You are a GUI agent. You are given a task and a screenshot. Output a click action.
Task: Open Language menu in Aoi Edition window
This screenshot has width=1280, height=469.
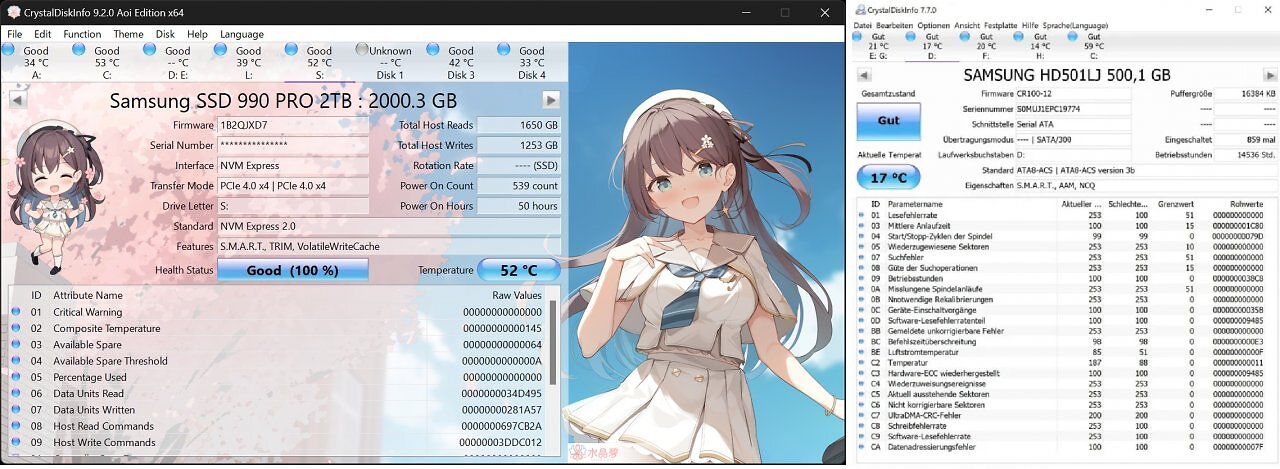coord(242,34)
